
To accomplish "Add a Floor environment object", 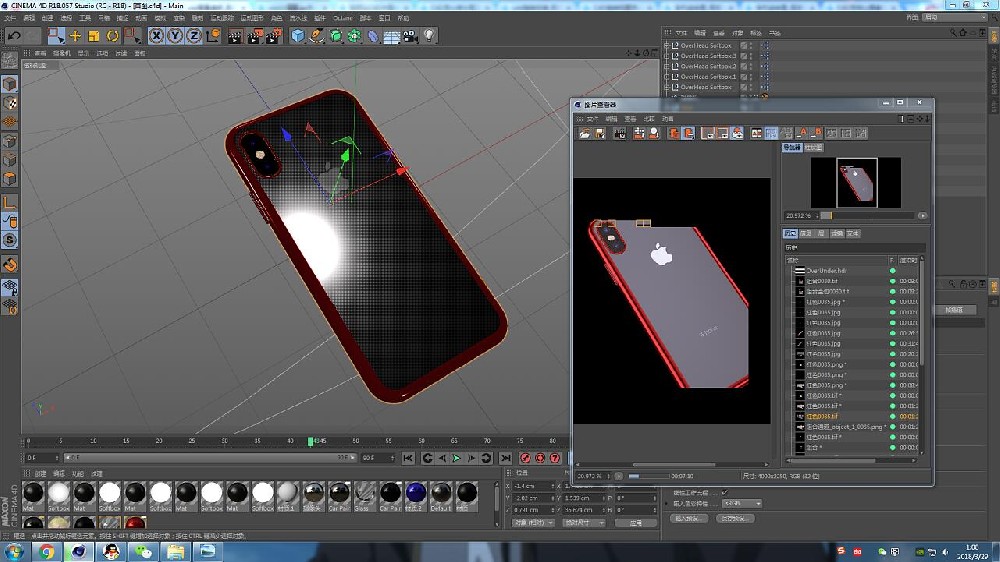I will pos(392,37).
